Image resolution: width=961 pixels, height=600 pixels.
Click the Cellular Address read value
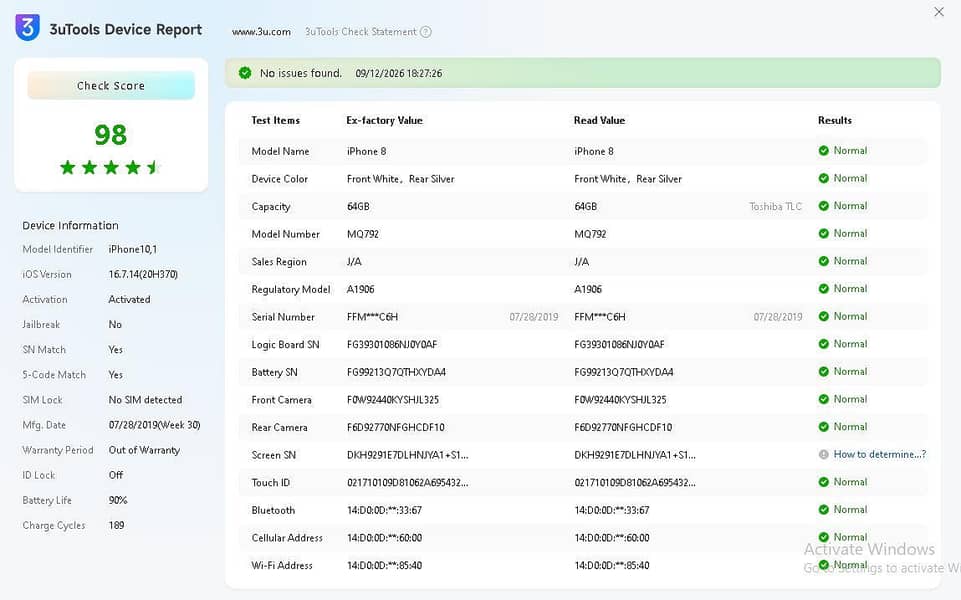point(612,537)
